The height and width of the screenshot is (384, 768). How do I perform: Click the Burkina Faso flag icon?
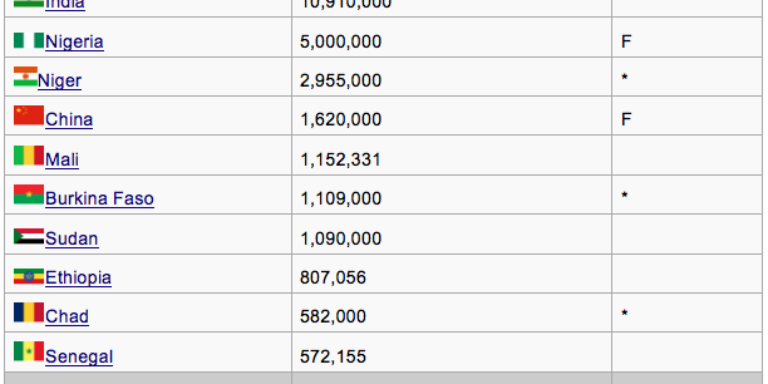coord(29,194)
